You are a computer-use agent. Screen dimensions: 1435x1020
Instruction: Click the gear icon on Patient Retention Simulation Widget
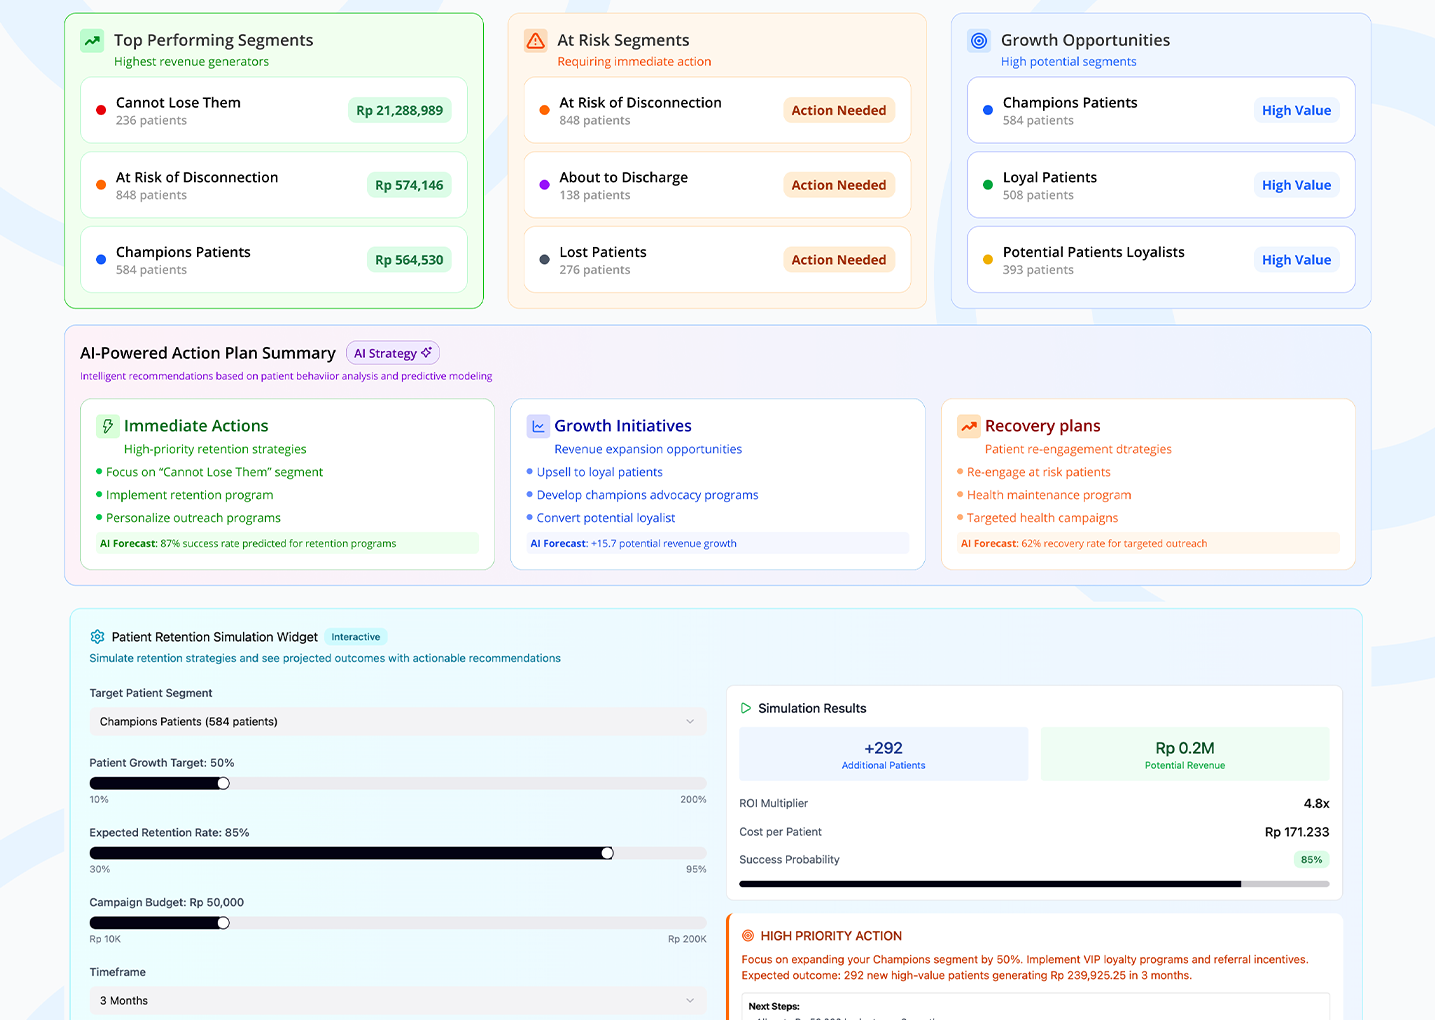[x=97, y=636]
